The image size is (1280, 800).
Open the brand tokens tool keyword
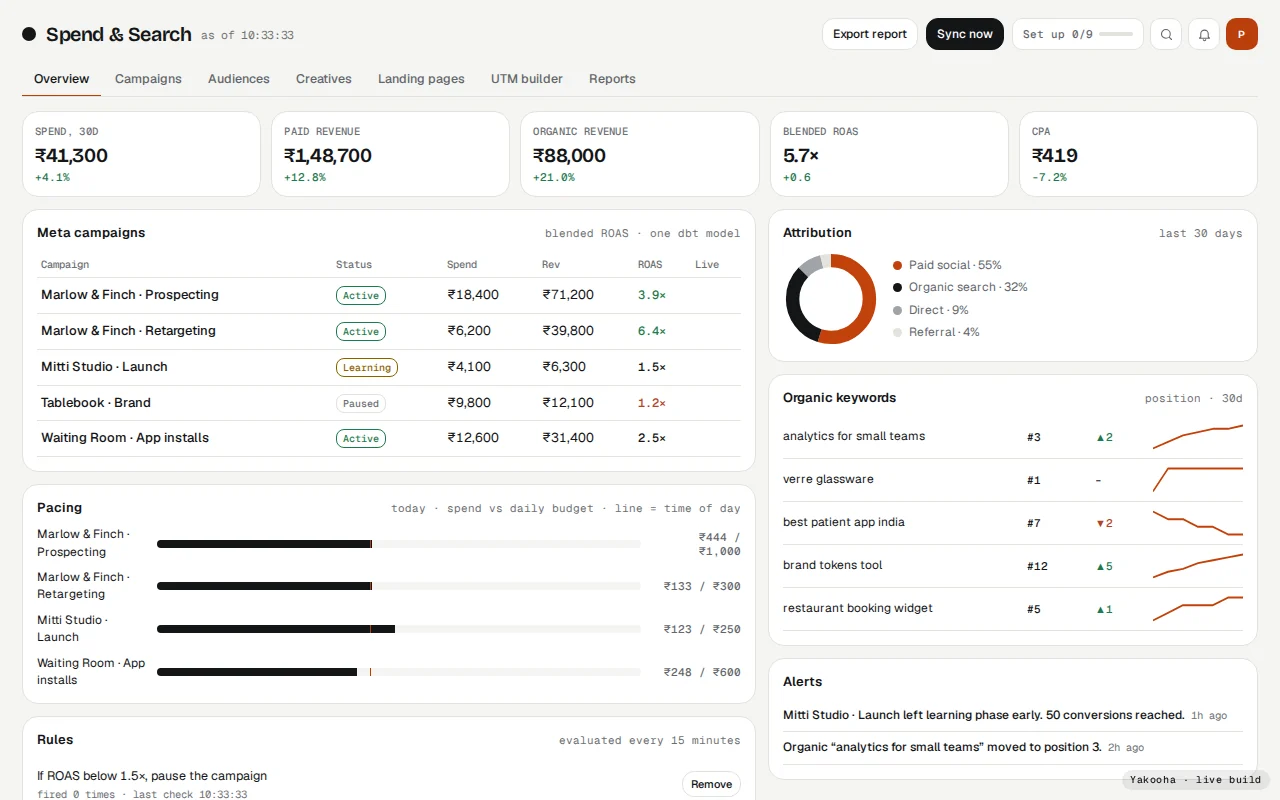click(1013, 566)
